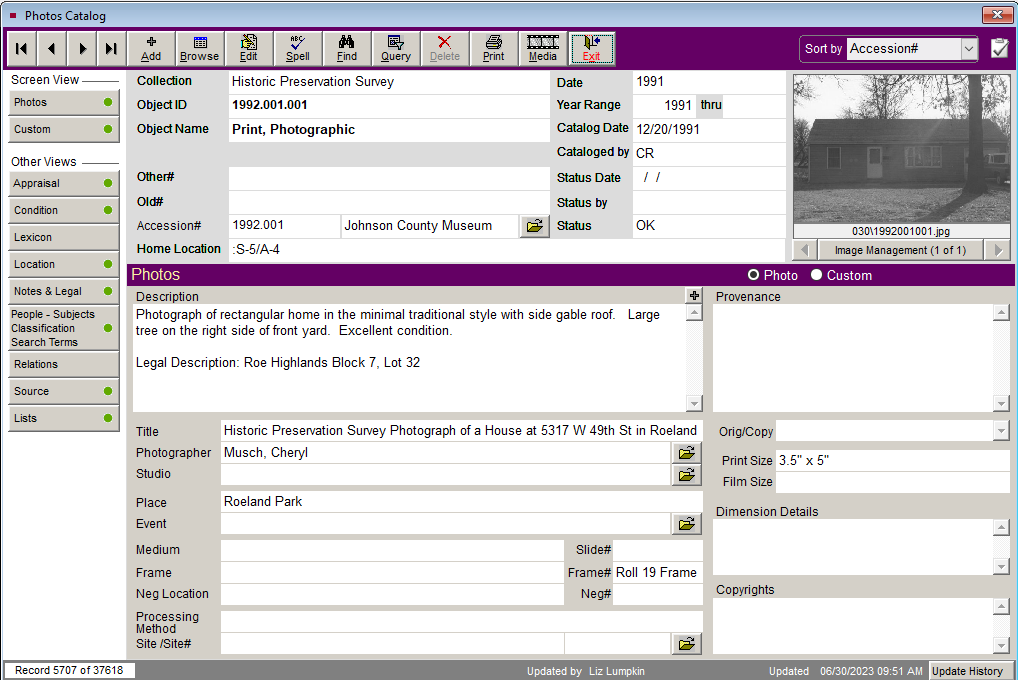Open the Browse list view

point(200,48)
